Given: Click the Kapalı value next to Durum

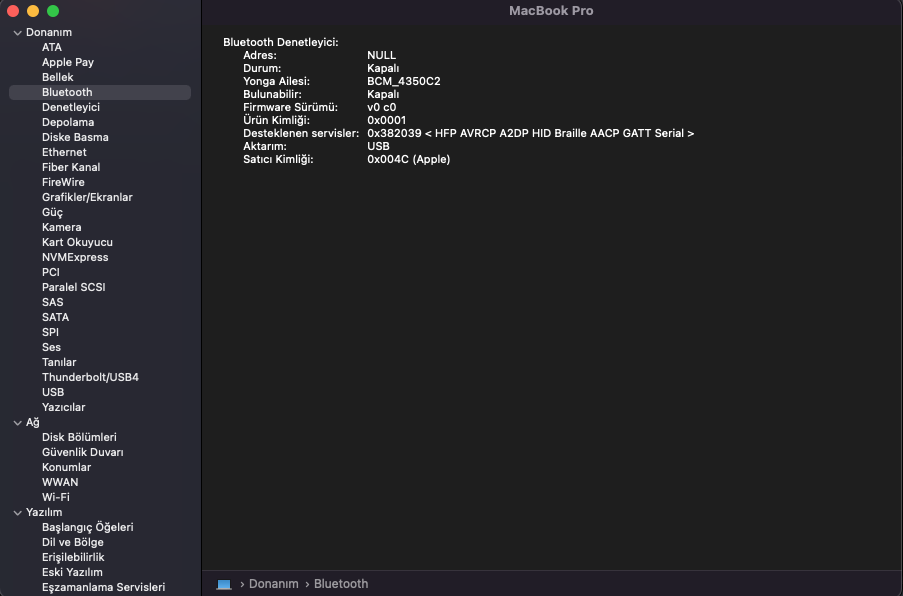Looking at the screenshot, I should (x=383, y=69).
